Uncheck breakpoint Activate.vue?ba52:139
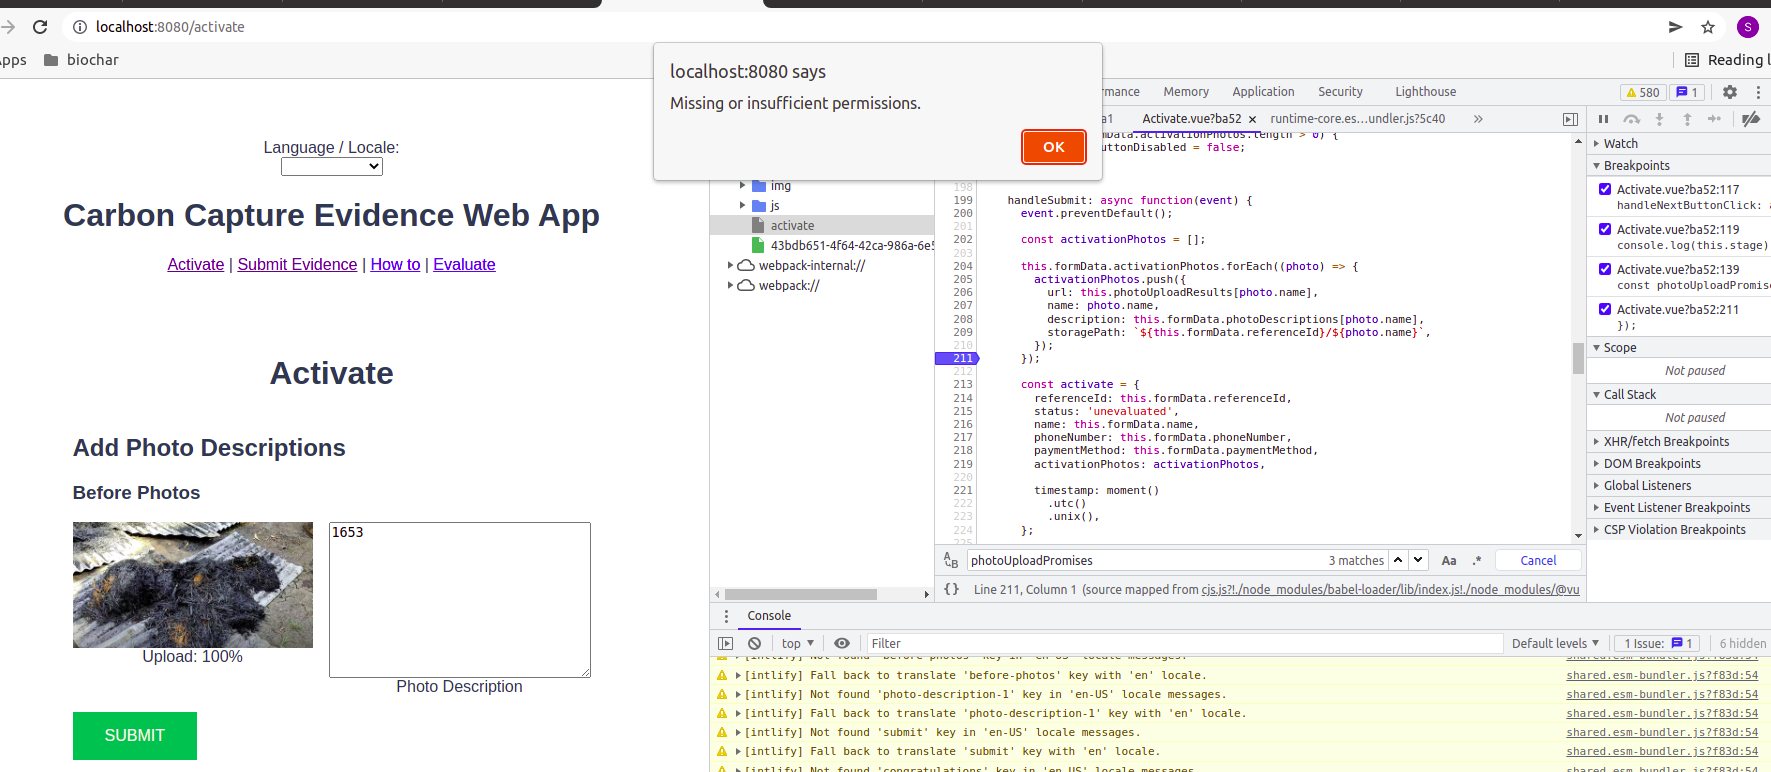The height and width of the screenshot is (772, 1771). pos(1605,269)
